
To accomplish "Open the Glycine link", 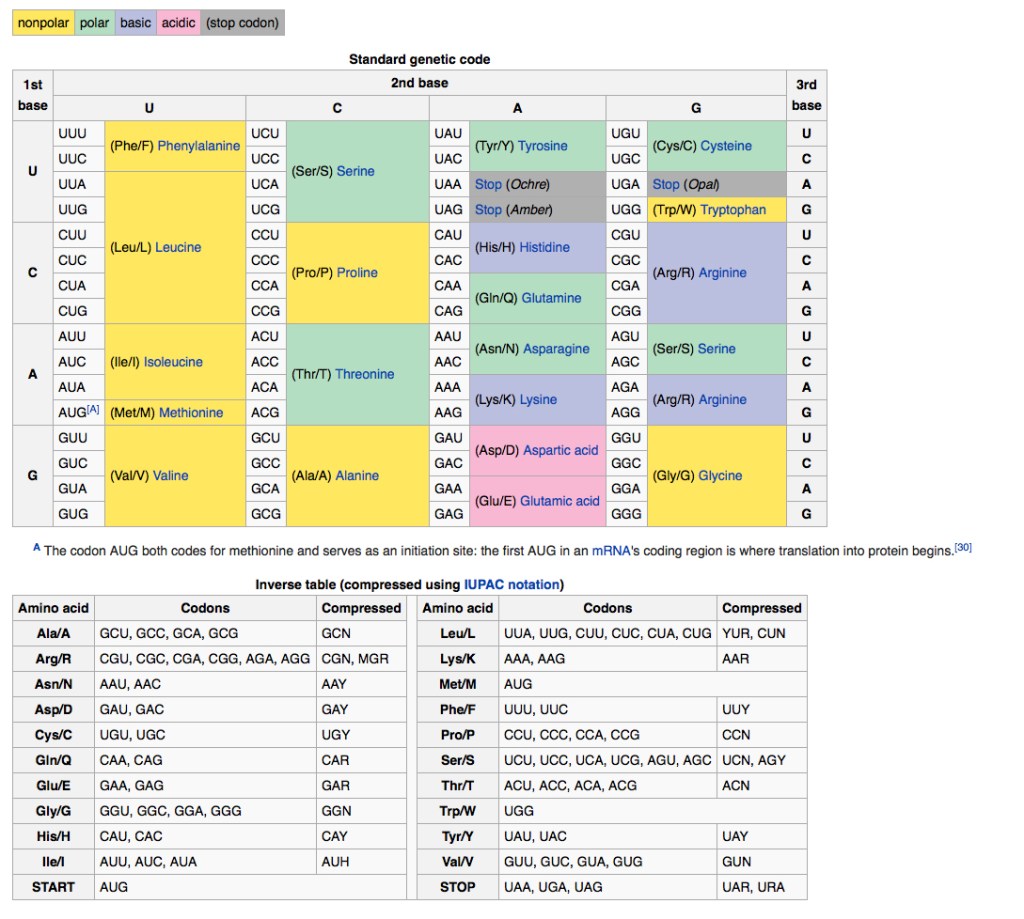I will pos(720,476).
